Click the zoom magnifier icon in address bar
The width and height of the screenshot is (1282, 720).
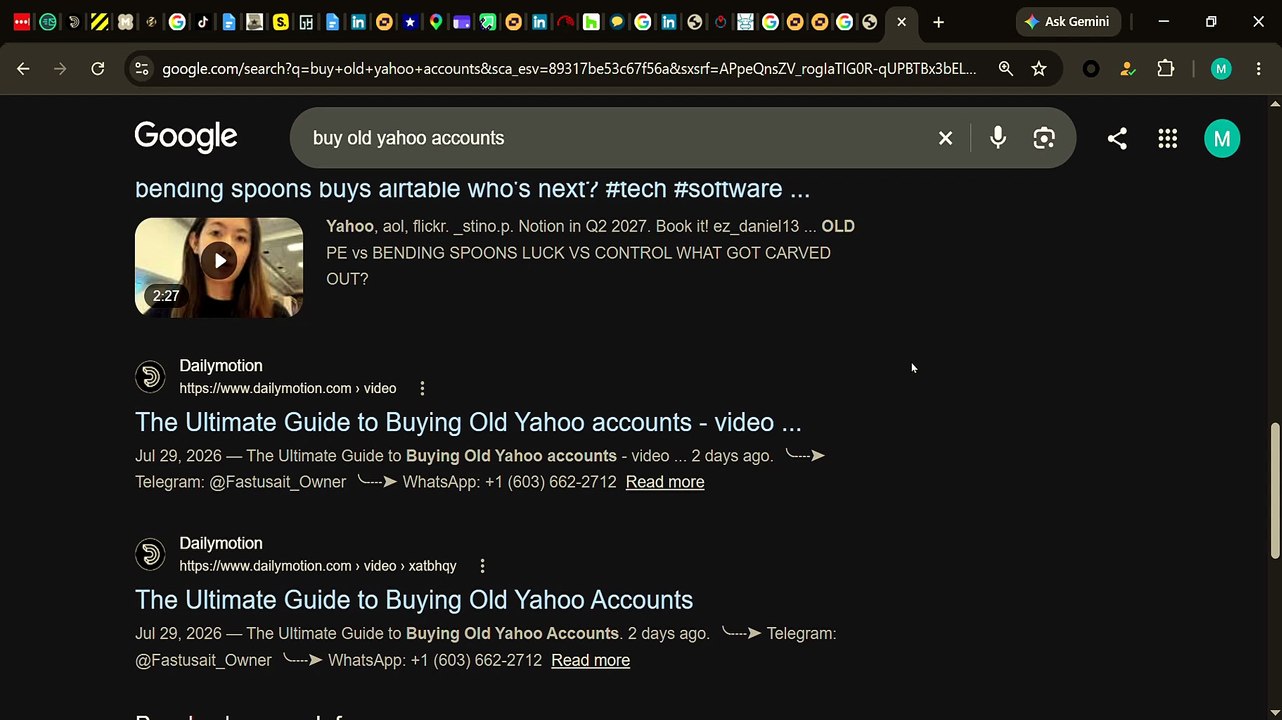(1005, 69)
